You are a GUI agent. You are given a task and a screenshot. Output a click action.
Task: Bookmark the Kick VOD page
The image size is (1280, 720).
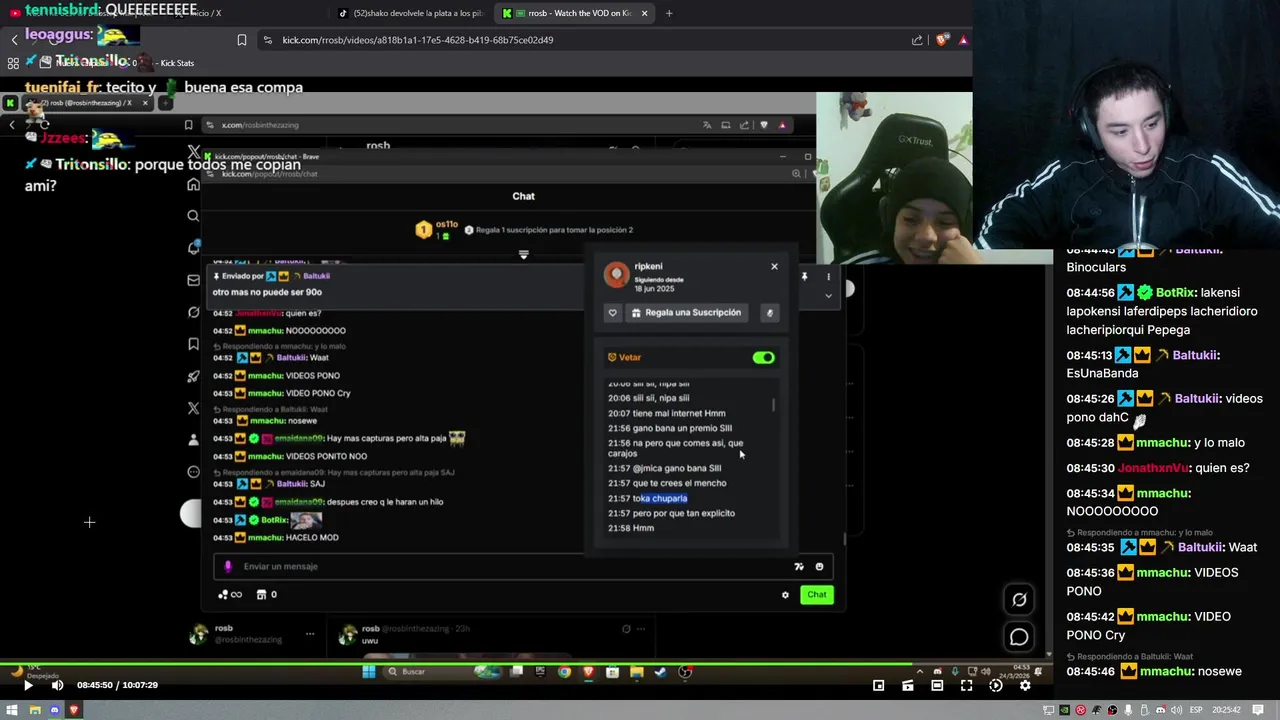click(242, 40)
